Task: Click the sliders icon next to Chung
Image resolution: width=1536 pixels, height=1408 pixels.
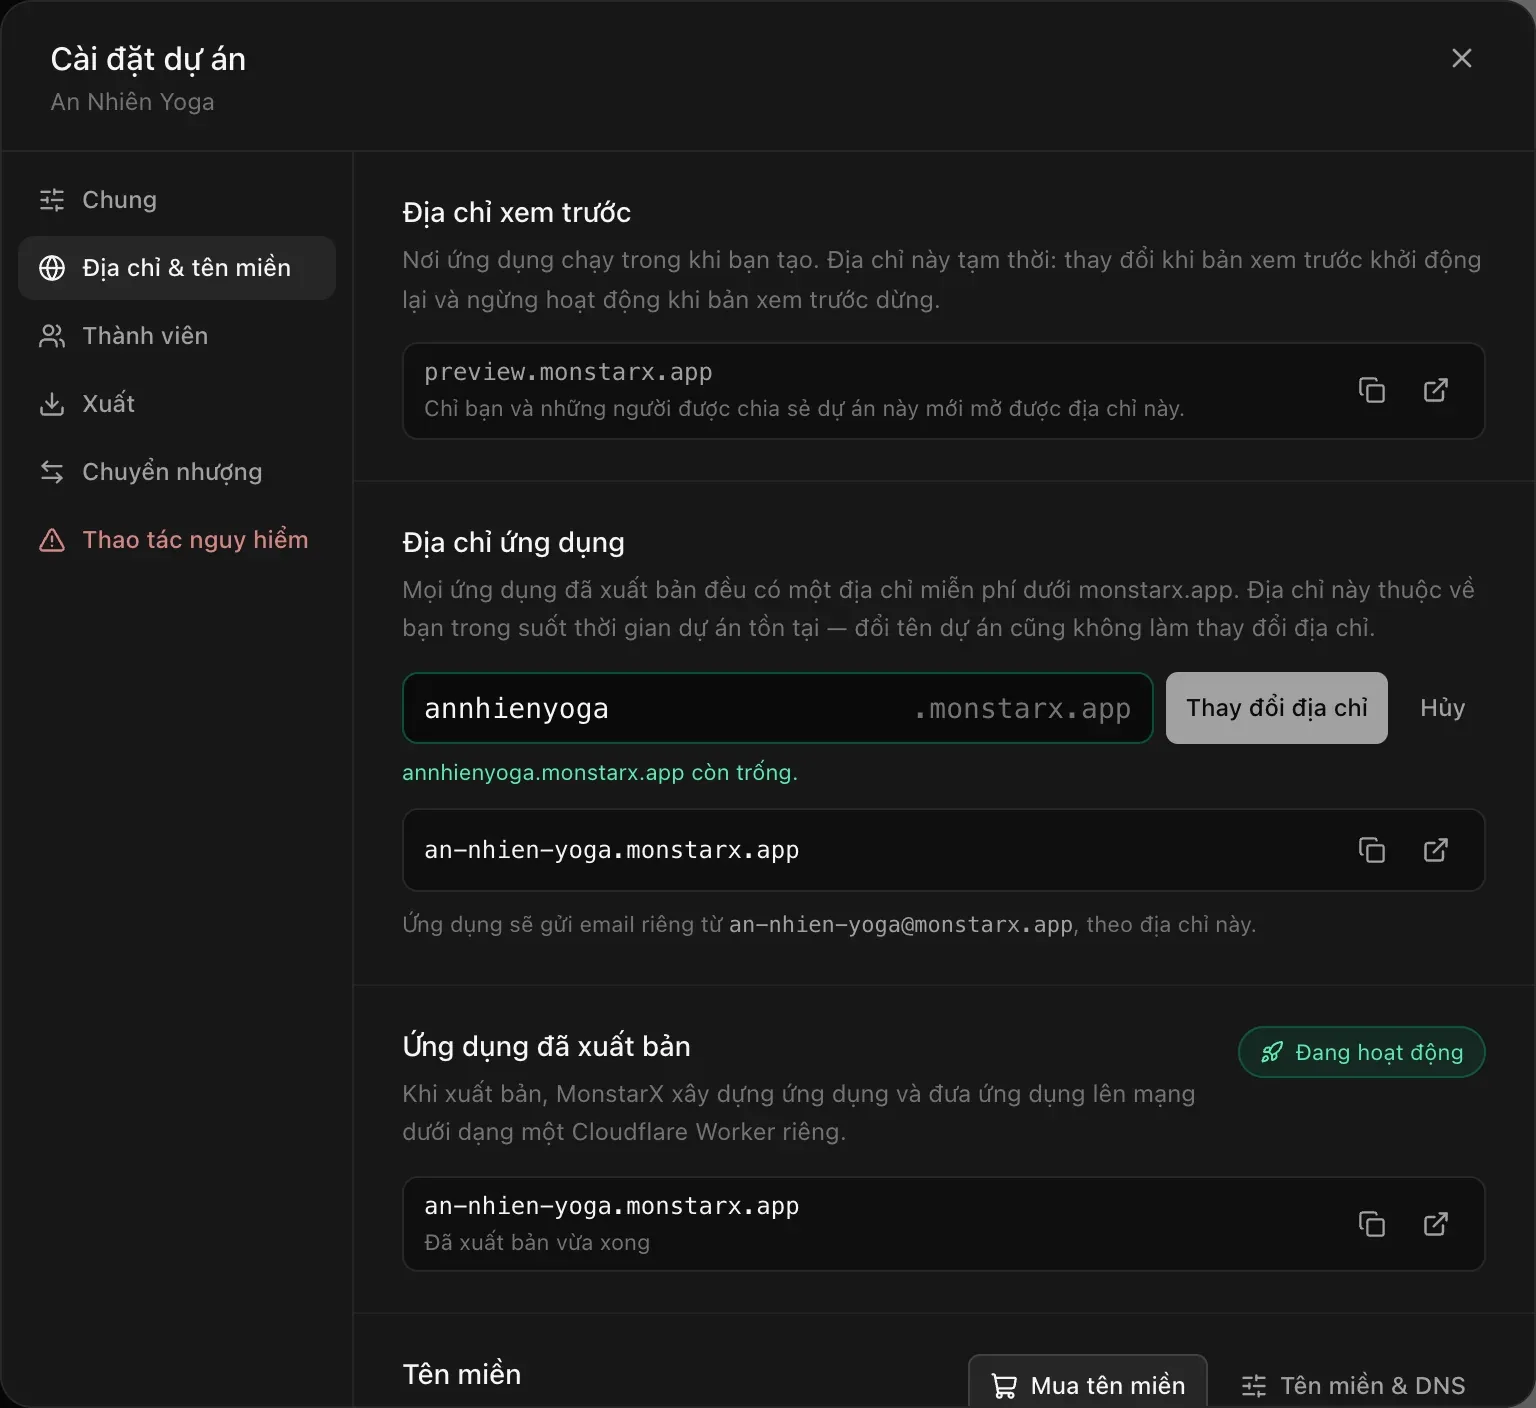Action: click(x=52, y=200)
